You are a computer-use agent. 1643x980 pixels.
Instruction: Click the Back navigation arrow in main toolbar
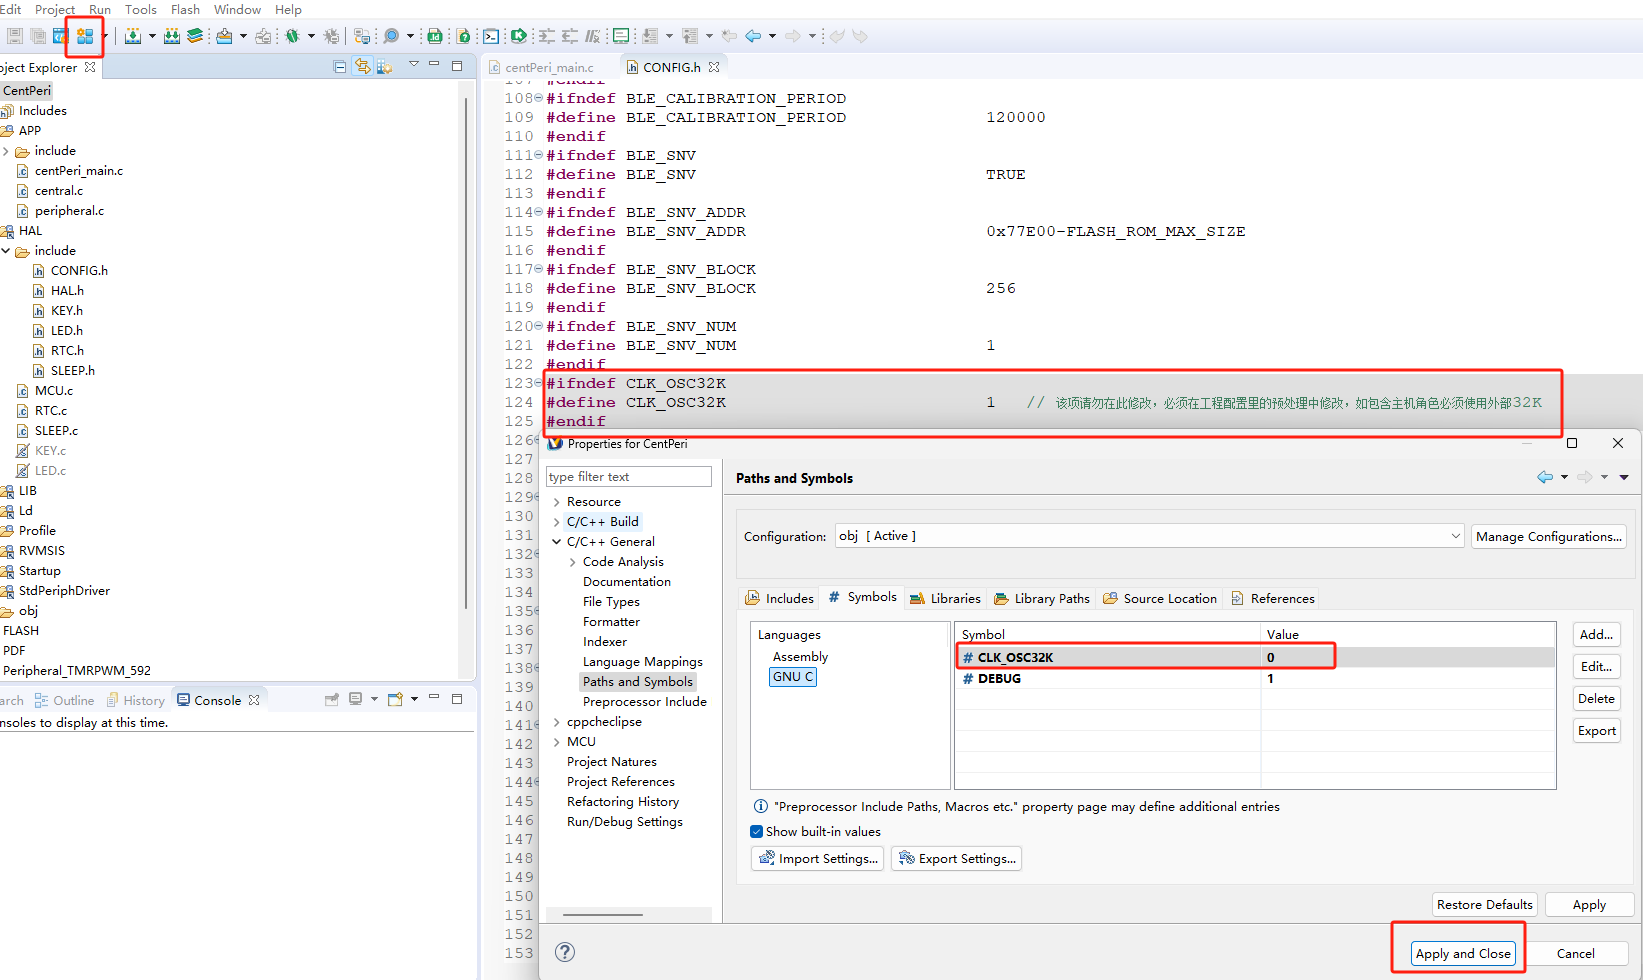click(x=753, y=36)
